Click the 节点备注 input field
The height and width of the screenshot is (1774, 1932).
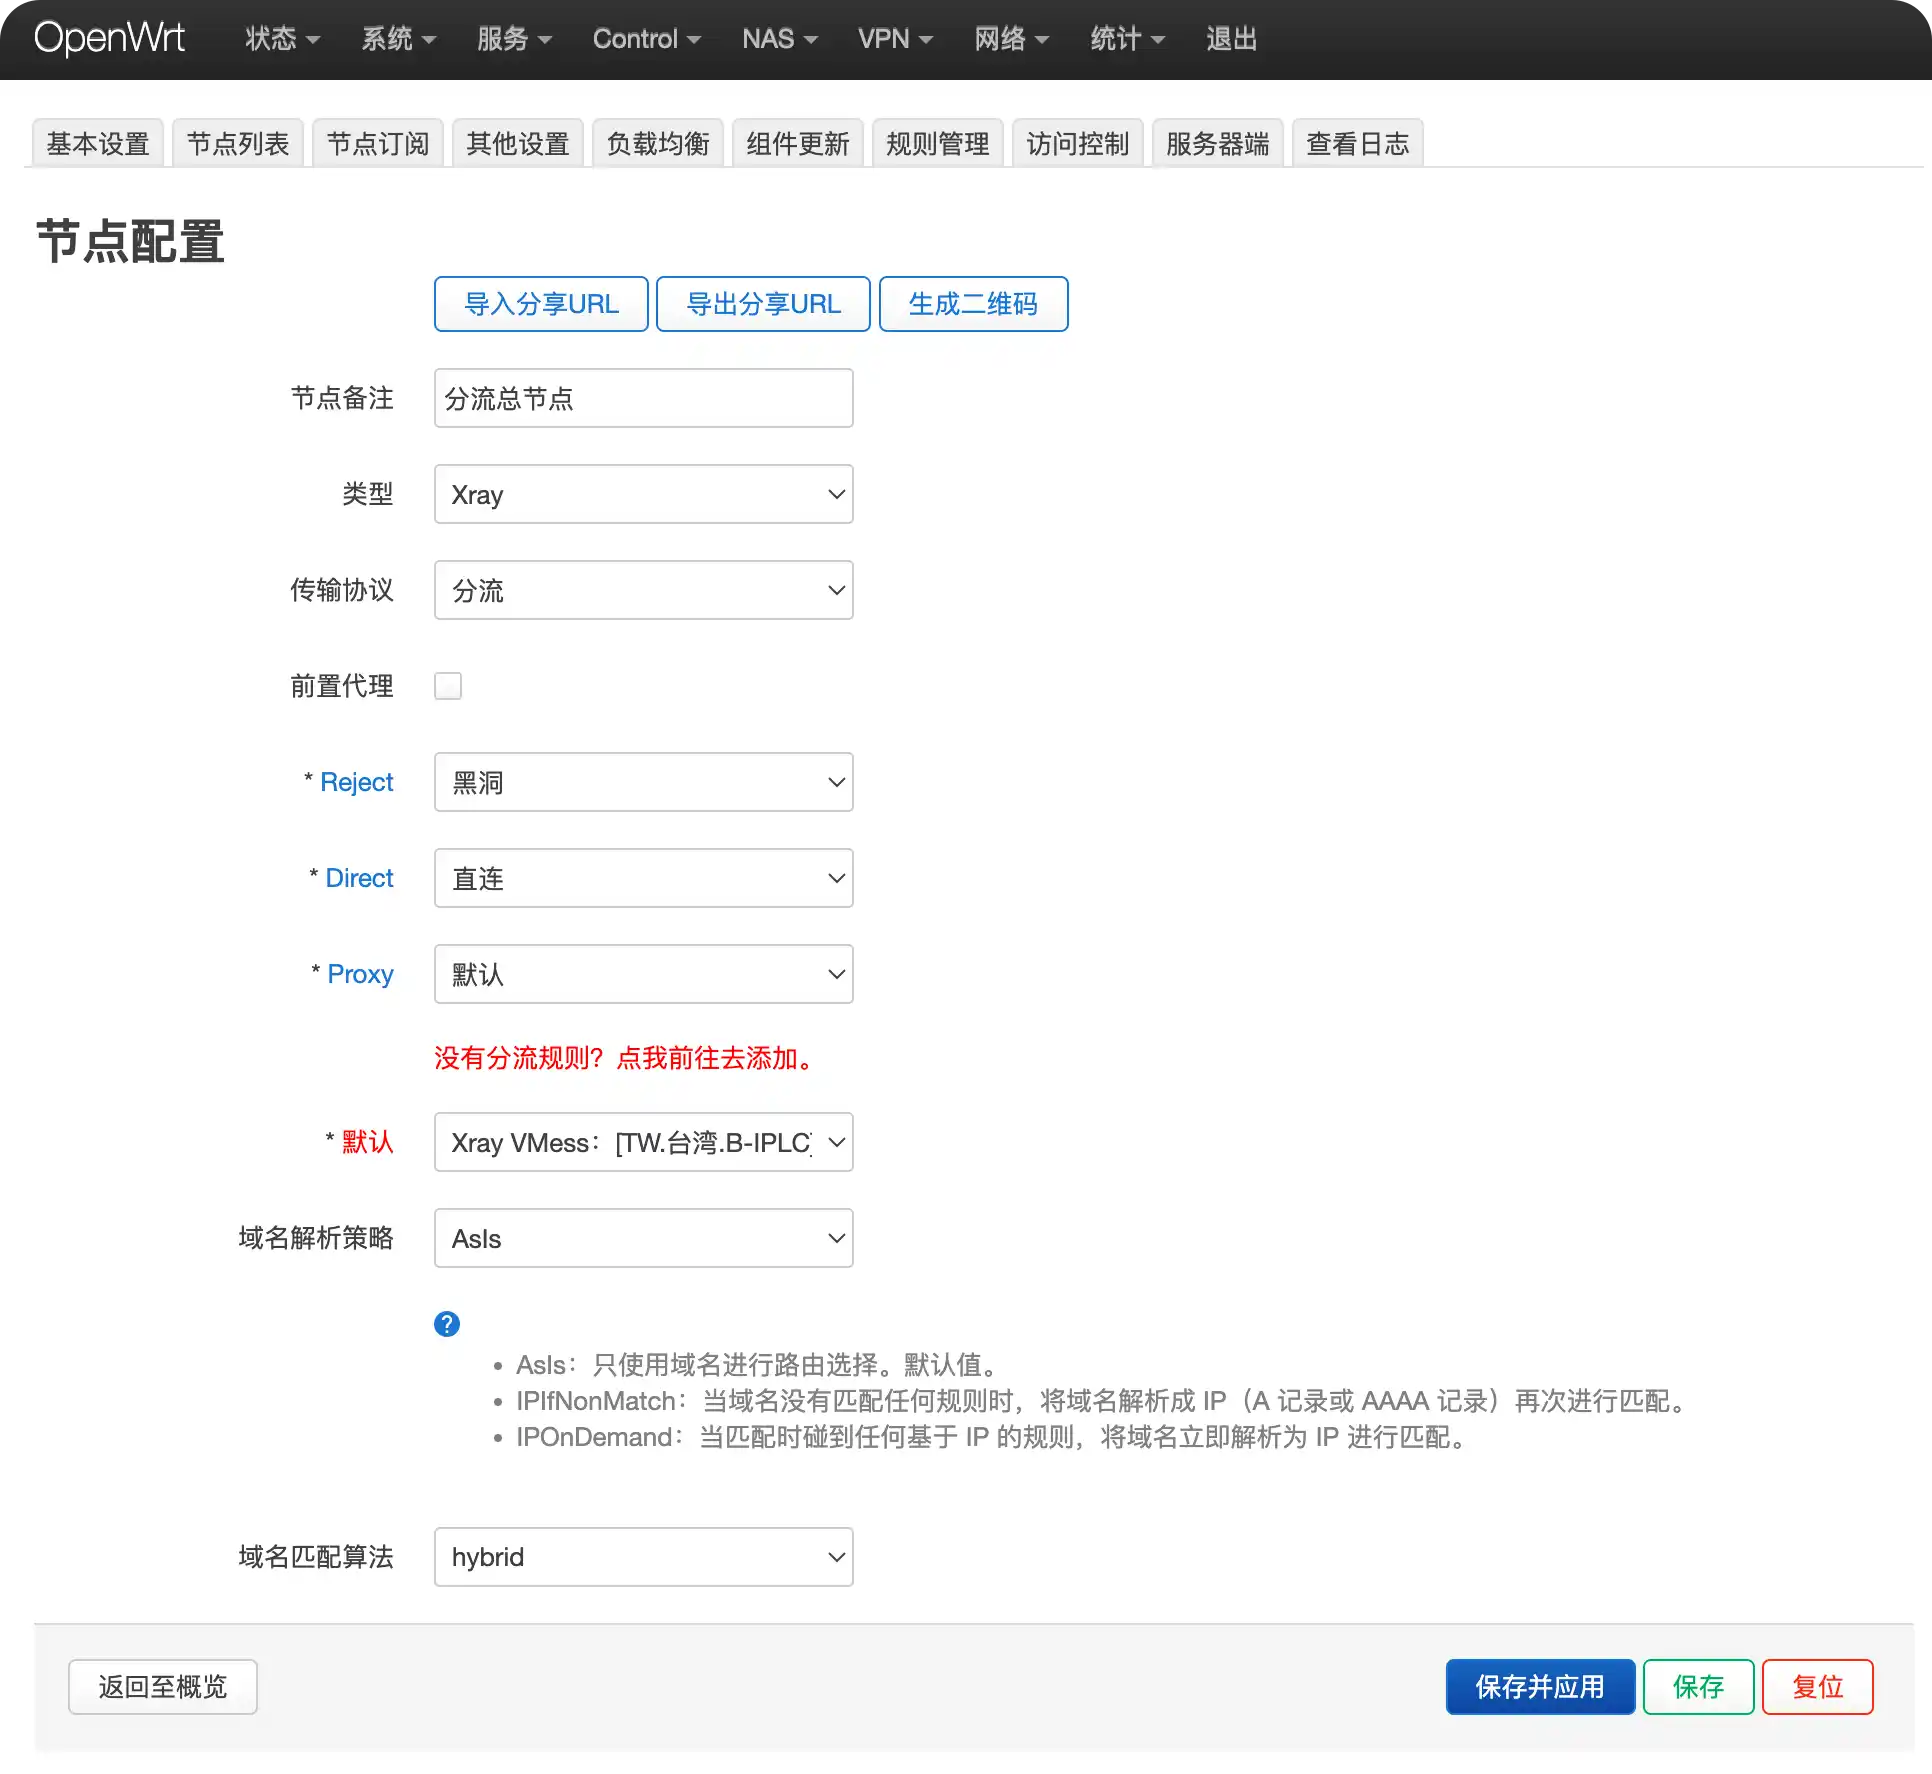[x=644, y=398]
